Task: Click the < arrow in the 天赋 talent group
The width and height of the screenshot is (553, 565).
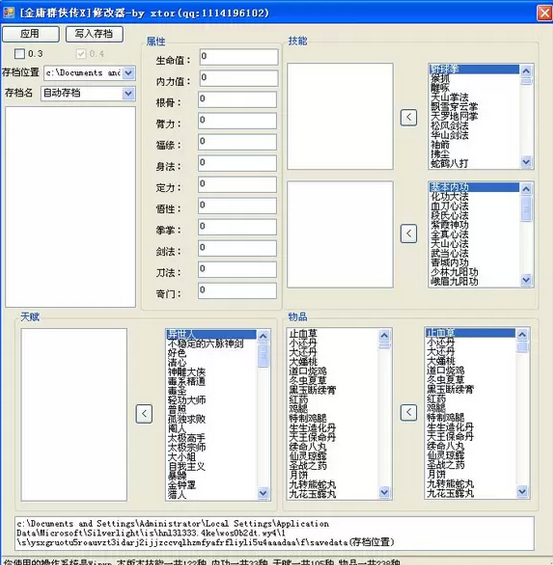Action: (x=144, y=414)
